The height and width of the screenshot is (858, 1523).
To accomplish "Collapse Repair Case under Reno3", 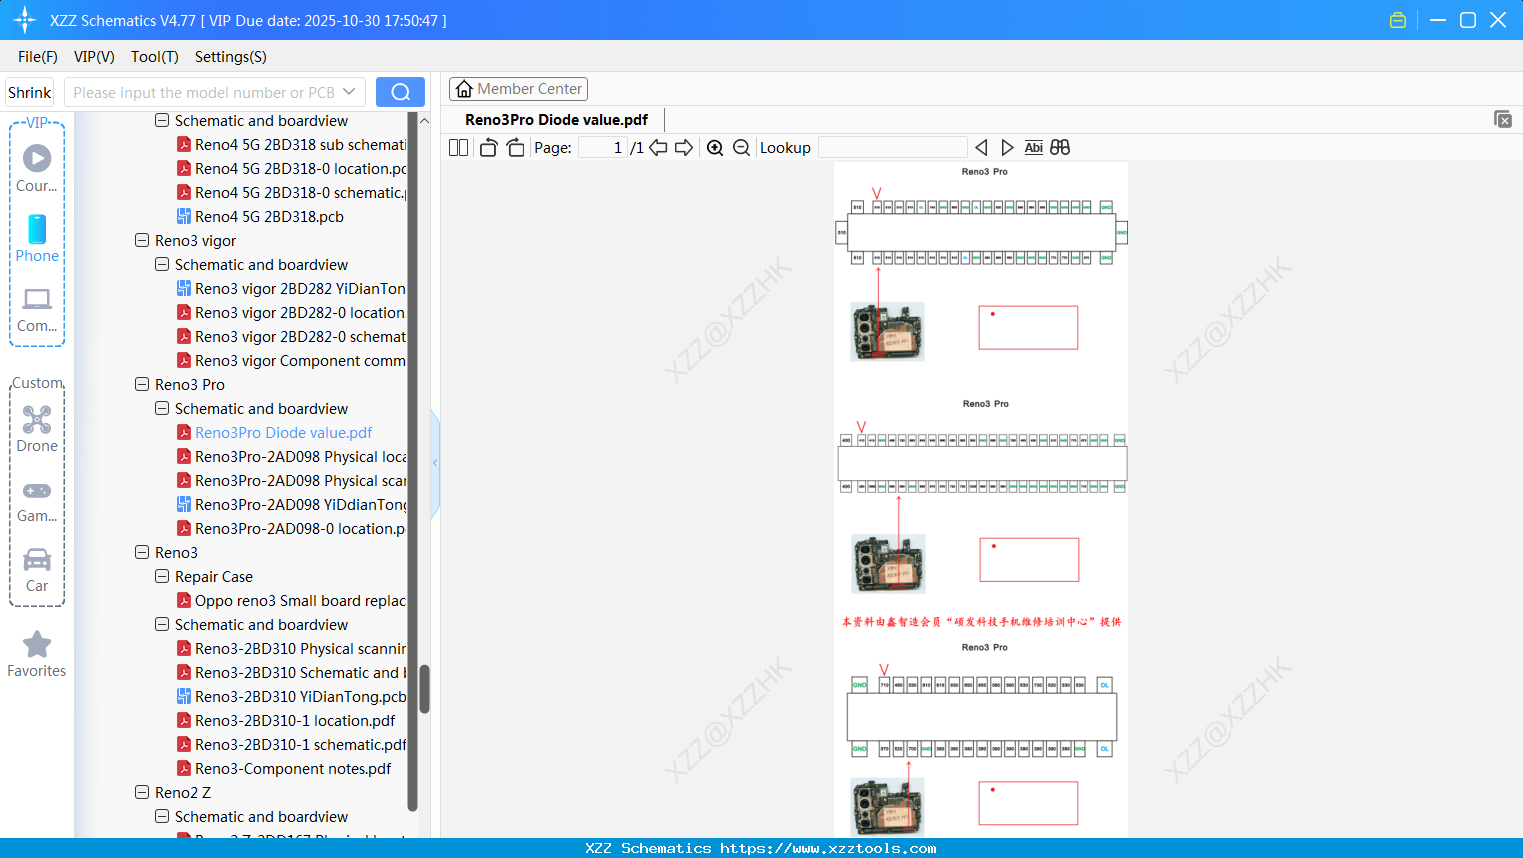I will click(x=162, y=576).
